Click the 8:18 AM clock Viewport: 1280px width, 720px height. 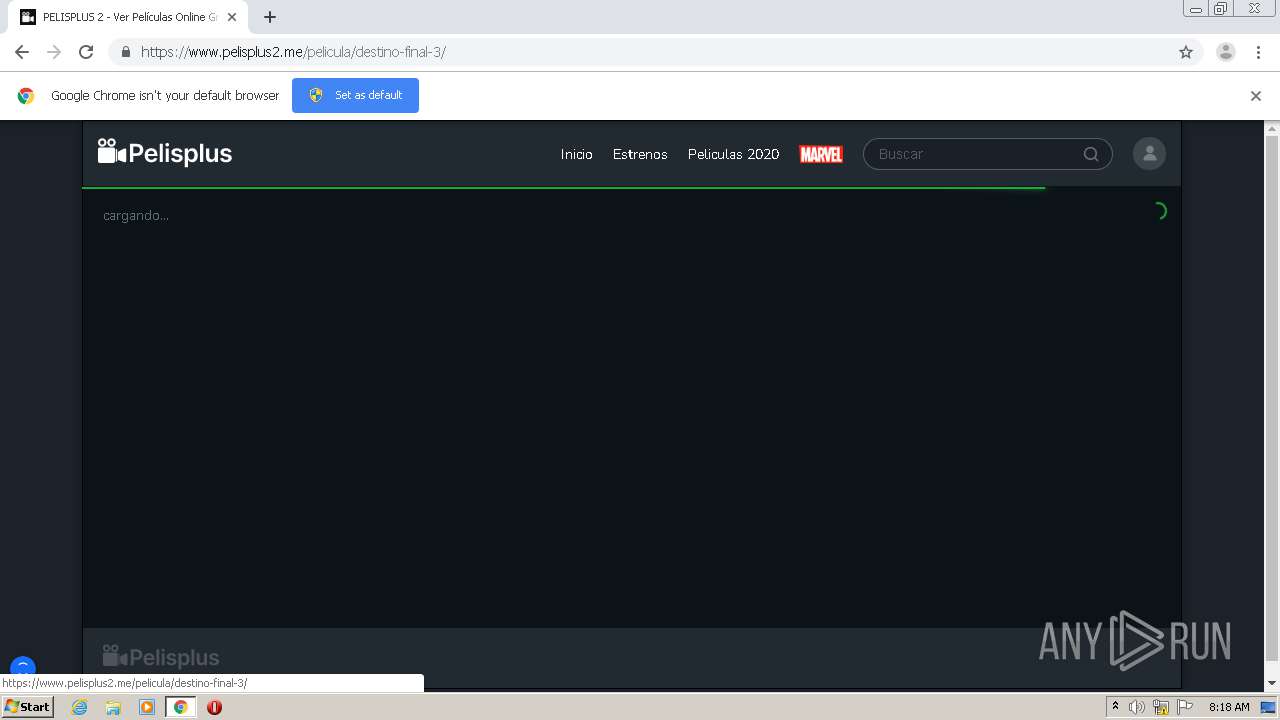point(1229,707)
